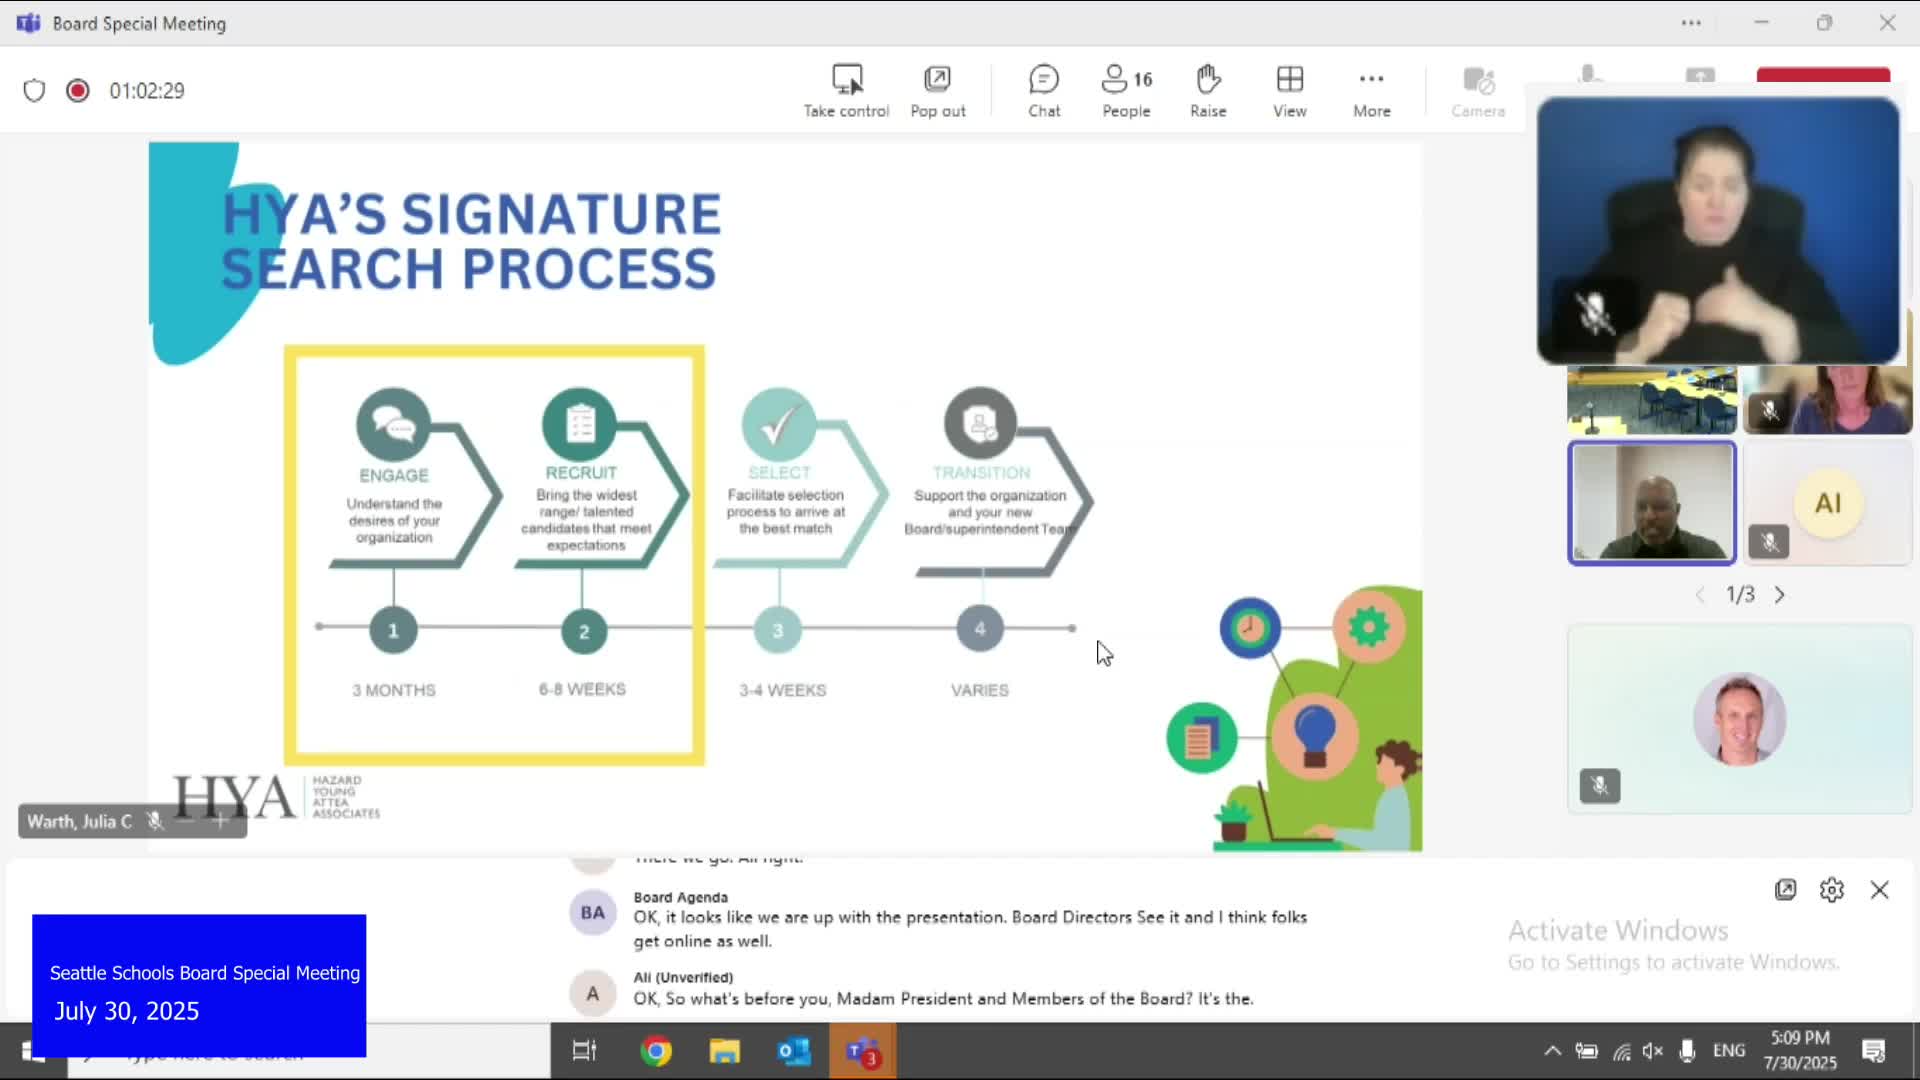Click the muted mic icon on woman's video tile
Viewport: 1920px width, 1080px height.
tap(1769, 411)
